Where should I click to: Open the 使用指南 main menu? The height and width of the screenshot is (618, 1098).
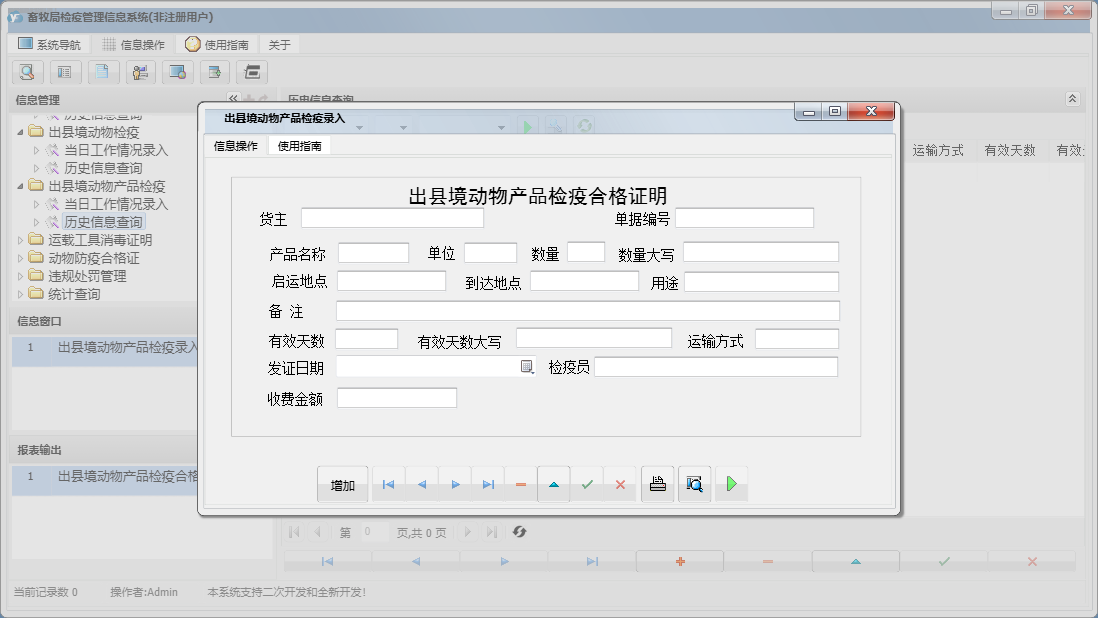217,44
